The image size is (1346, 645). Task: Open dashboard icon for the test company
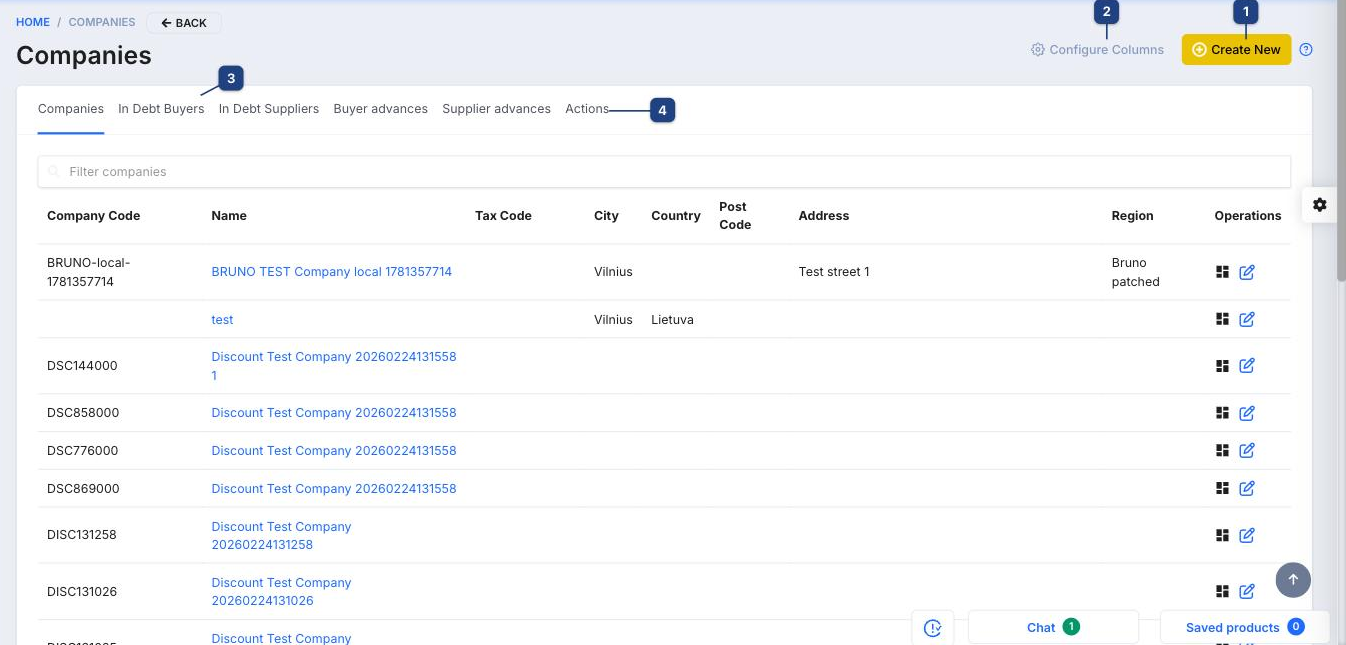(1222, 319)
